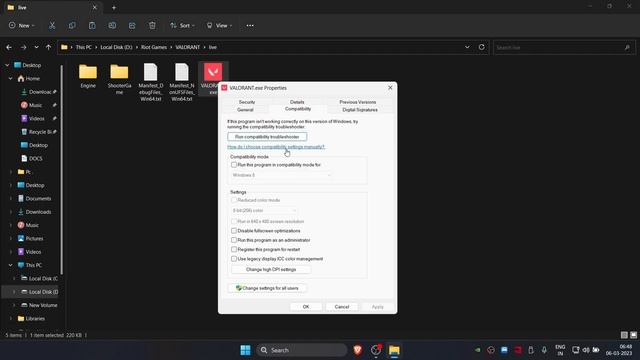Go forward with the Forward arrow

click(x=23, y=47)
